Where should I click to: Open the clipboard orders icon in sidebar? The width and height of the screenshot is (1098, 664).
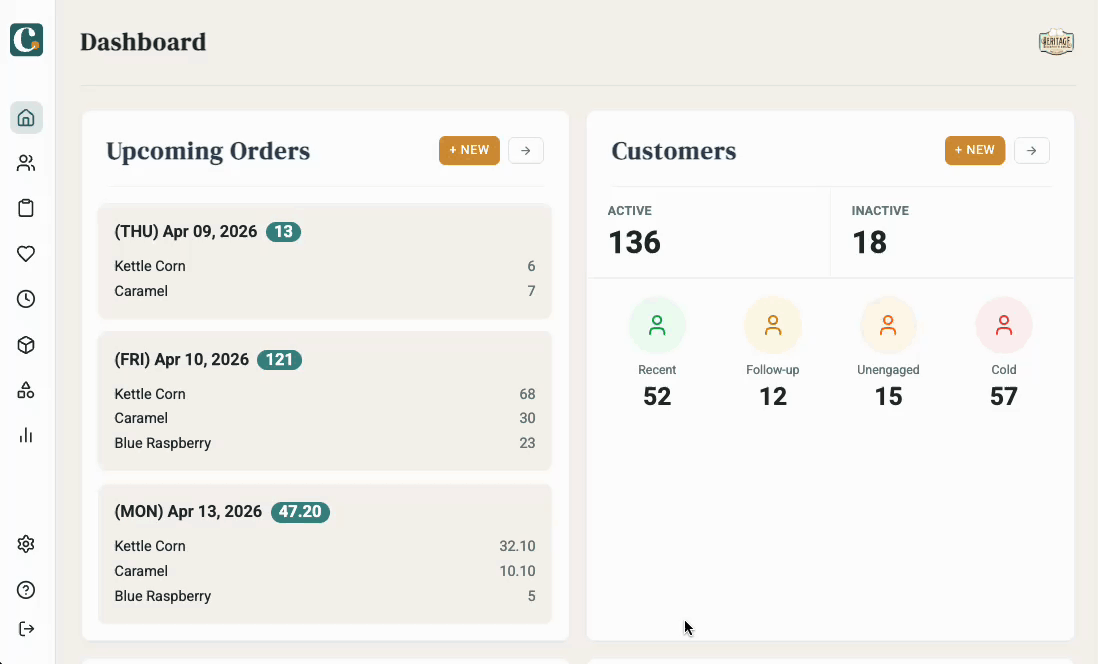pos(26,208)
